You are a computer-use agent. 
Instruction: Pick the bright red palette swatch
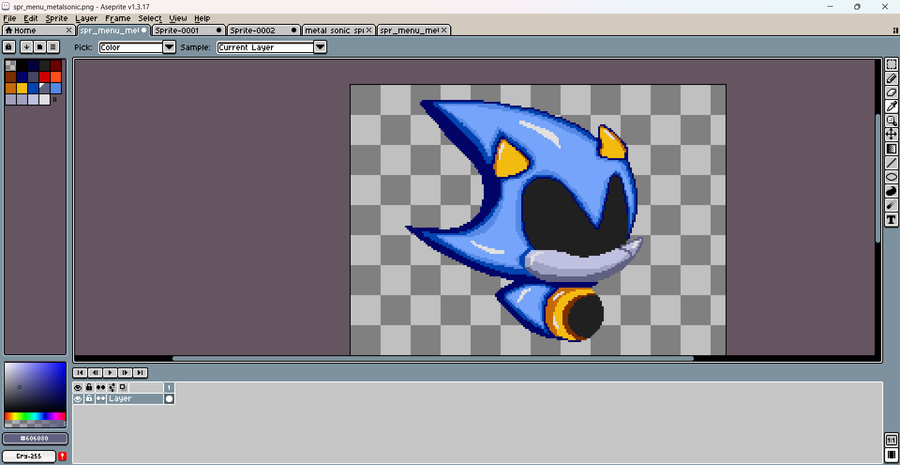click(44, 77)
